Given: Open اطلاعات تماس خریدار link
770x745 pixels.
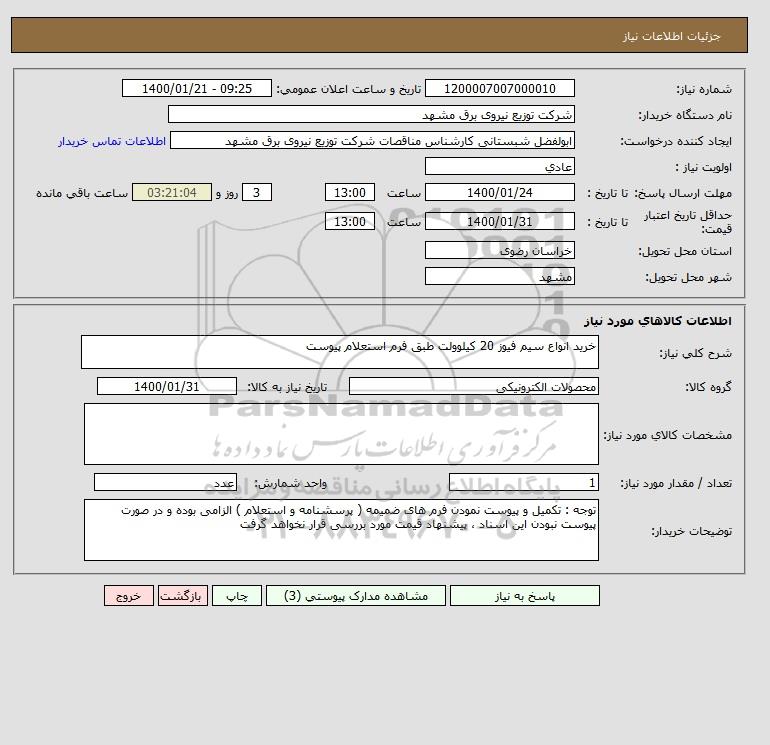Looking at the screenshot, I should [x=111, y=141].
